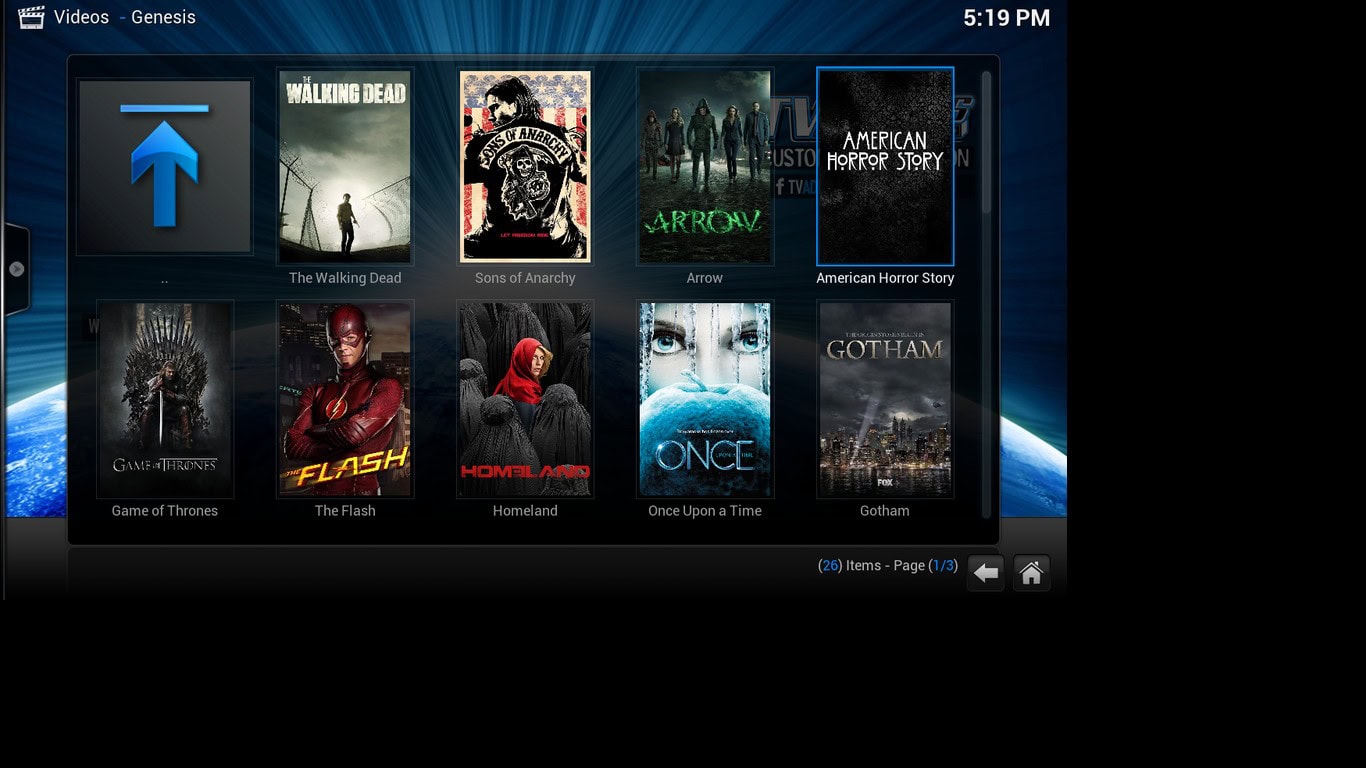Screen dimensions: 1366x768
Task: Click the 'American Horror Story' title label
Action: tap(885, 278)
